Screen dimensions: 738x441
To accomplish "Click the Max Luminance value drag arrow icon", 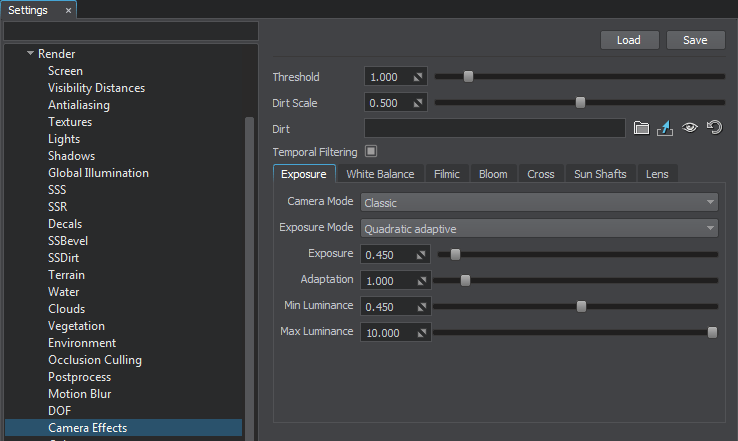I will [x=422, y=333].
